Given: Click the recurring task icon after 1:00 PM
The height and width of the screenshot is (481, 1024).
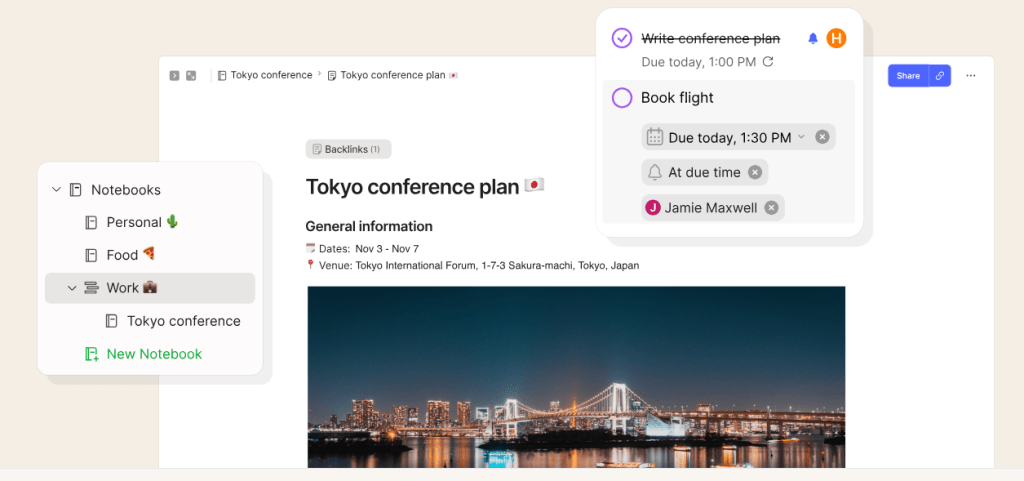Looking at the screenshot, I should 768,62.
